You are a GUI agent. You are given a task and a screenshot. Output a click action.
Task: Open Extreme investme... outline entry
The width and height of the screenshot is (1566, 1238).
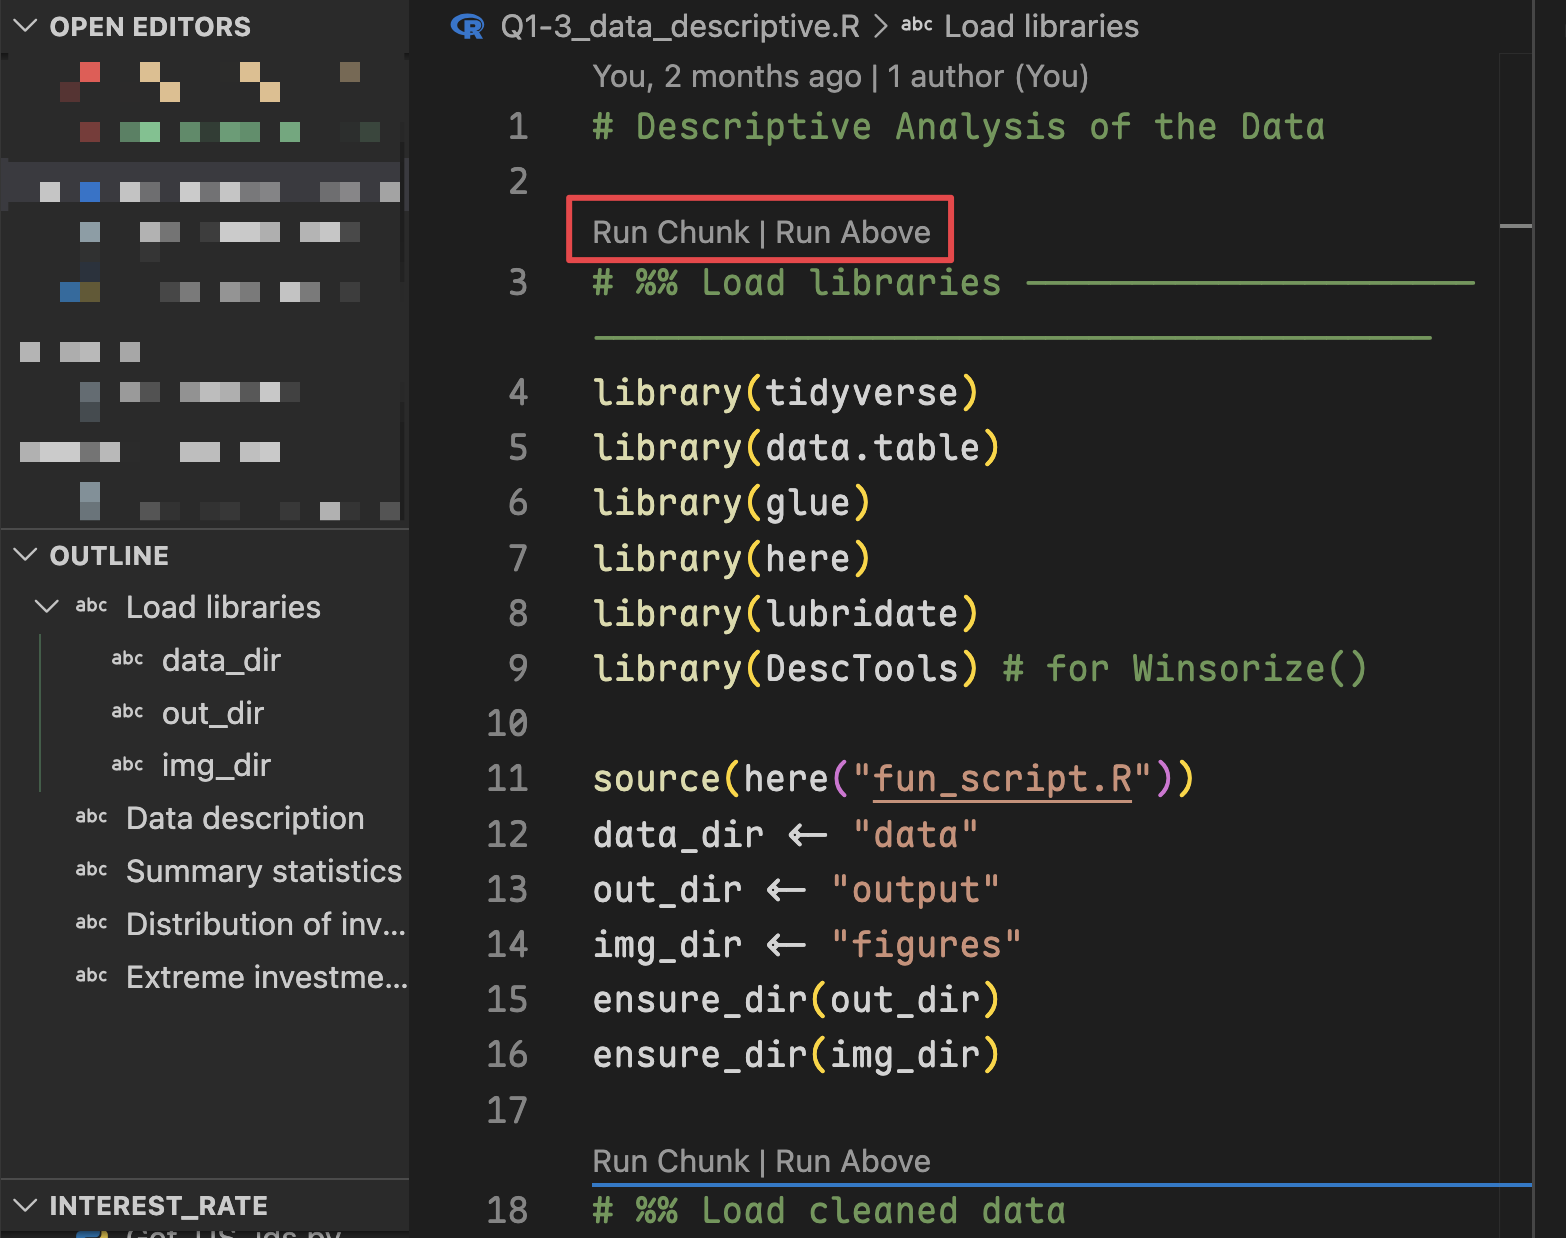point(267,977)
